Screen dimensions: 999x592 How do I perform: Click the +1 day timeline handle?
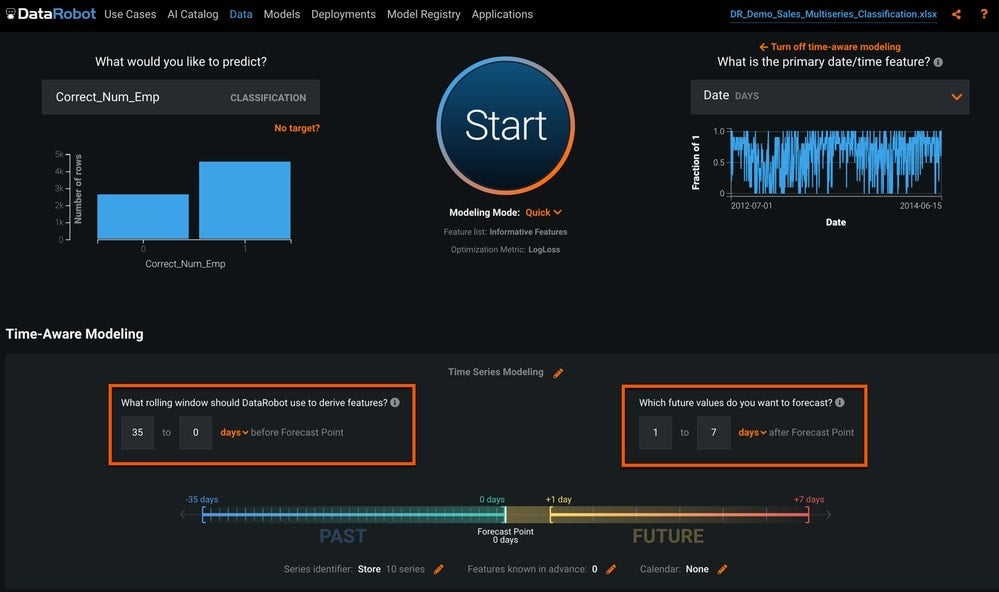(x=550, y=514)
